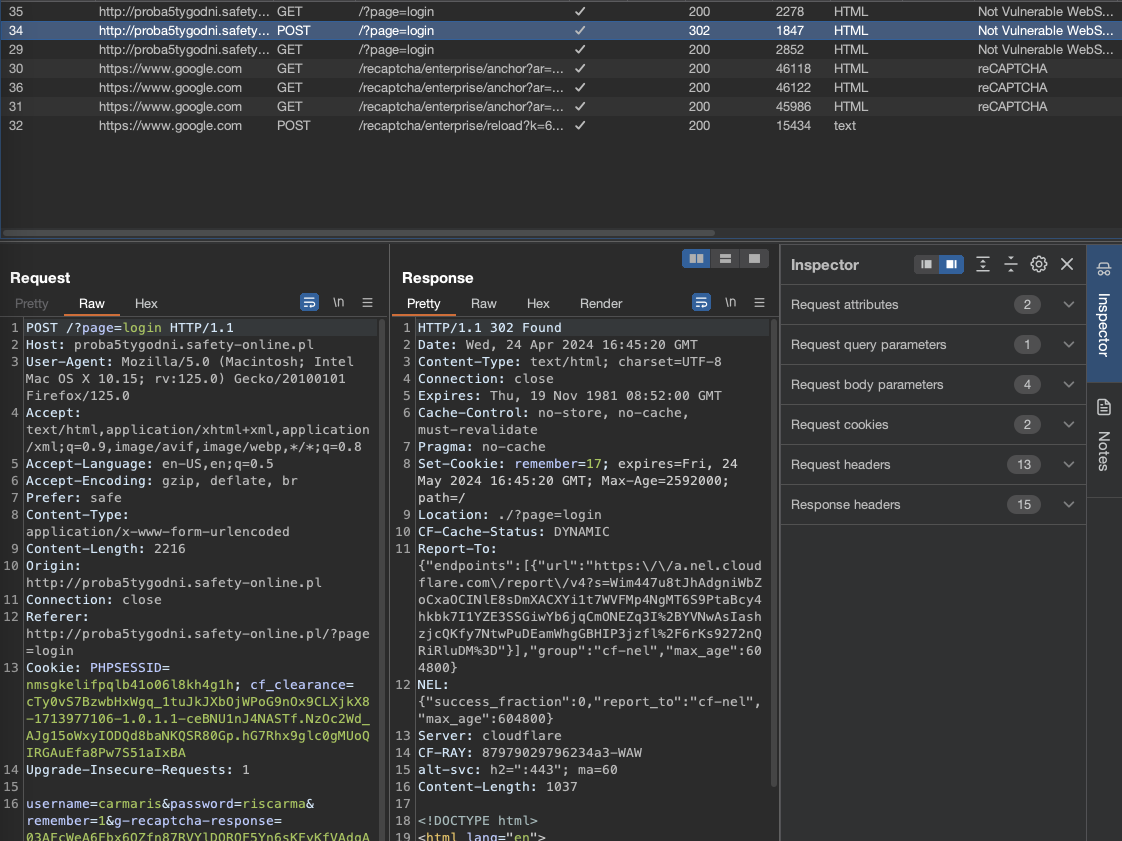Expand Request body parameters section
The width and height of the screenshot is (1122, 841).
pos(1068,385)
